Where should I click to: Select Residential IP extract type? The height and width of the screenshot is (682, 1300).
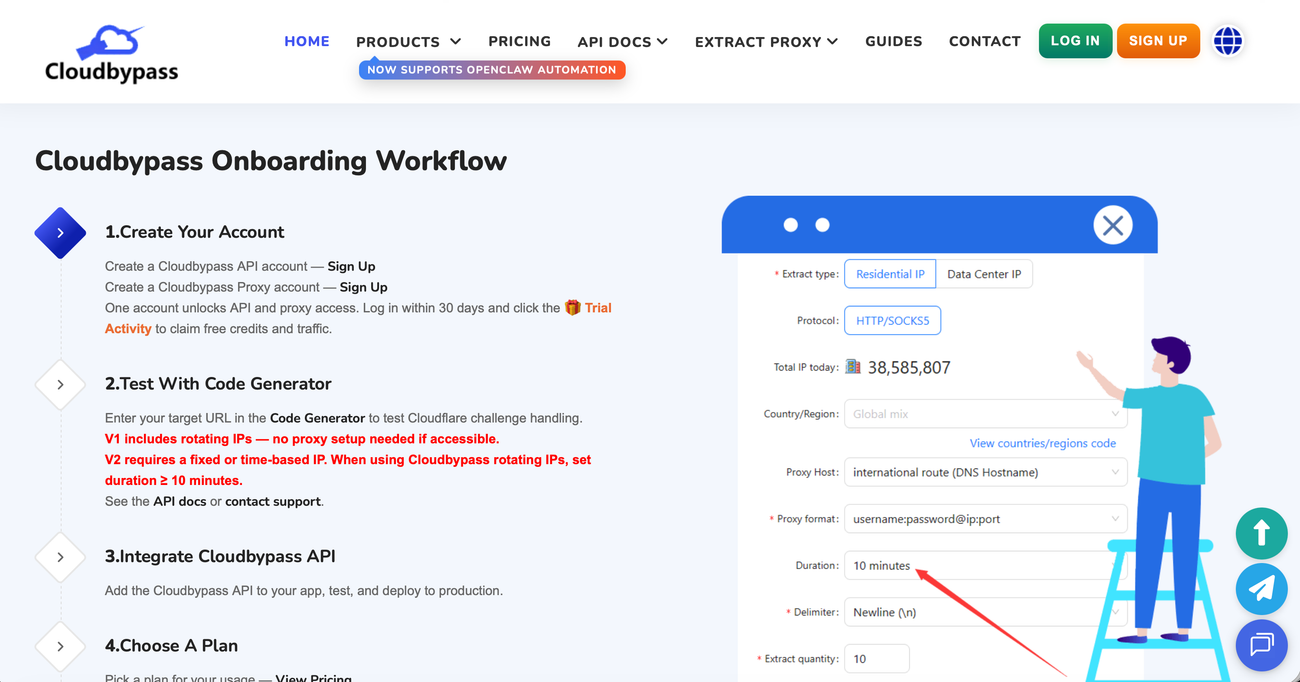click(x=890, y=274)
